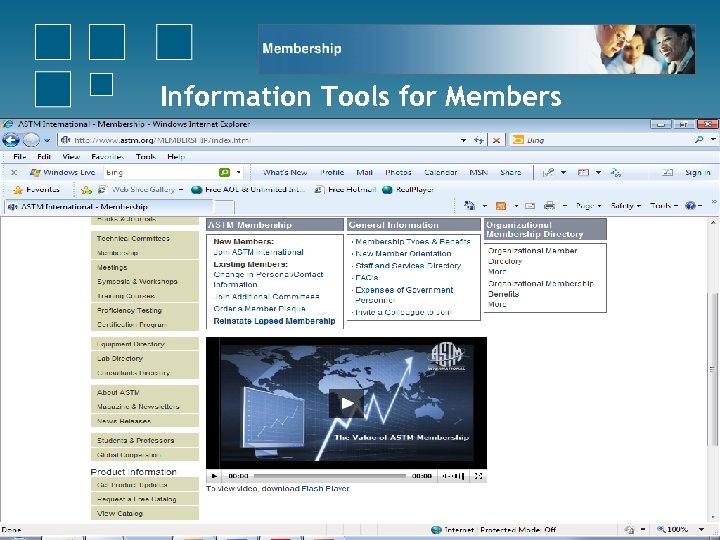The width and height of the screenshot is (720, 540).
Task: Open the search provider dropdown arrow
Action: (713, 140)
